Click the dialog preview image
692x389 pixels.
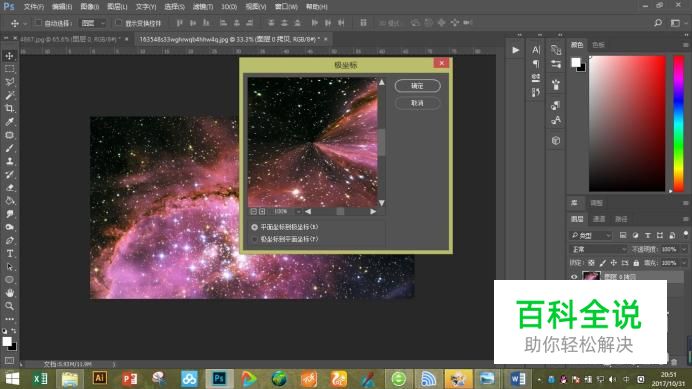coord(312,142)
